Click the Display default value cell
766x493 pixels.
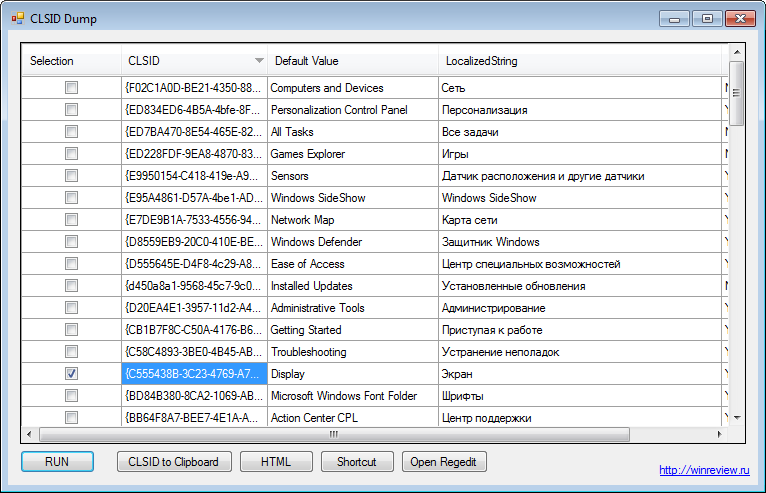pyautogui.click(x=353, y=374)
